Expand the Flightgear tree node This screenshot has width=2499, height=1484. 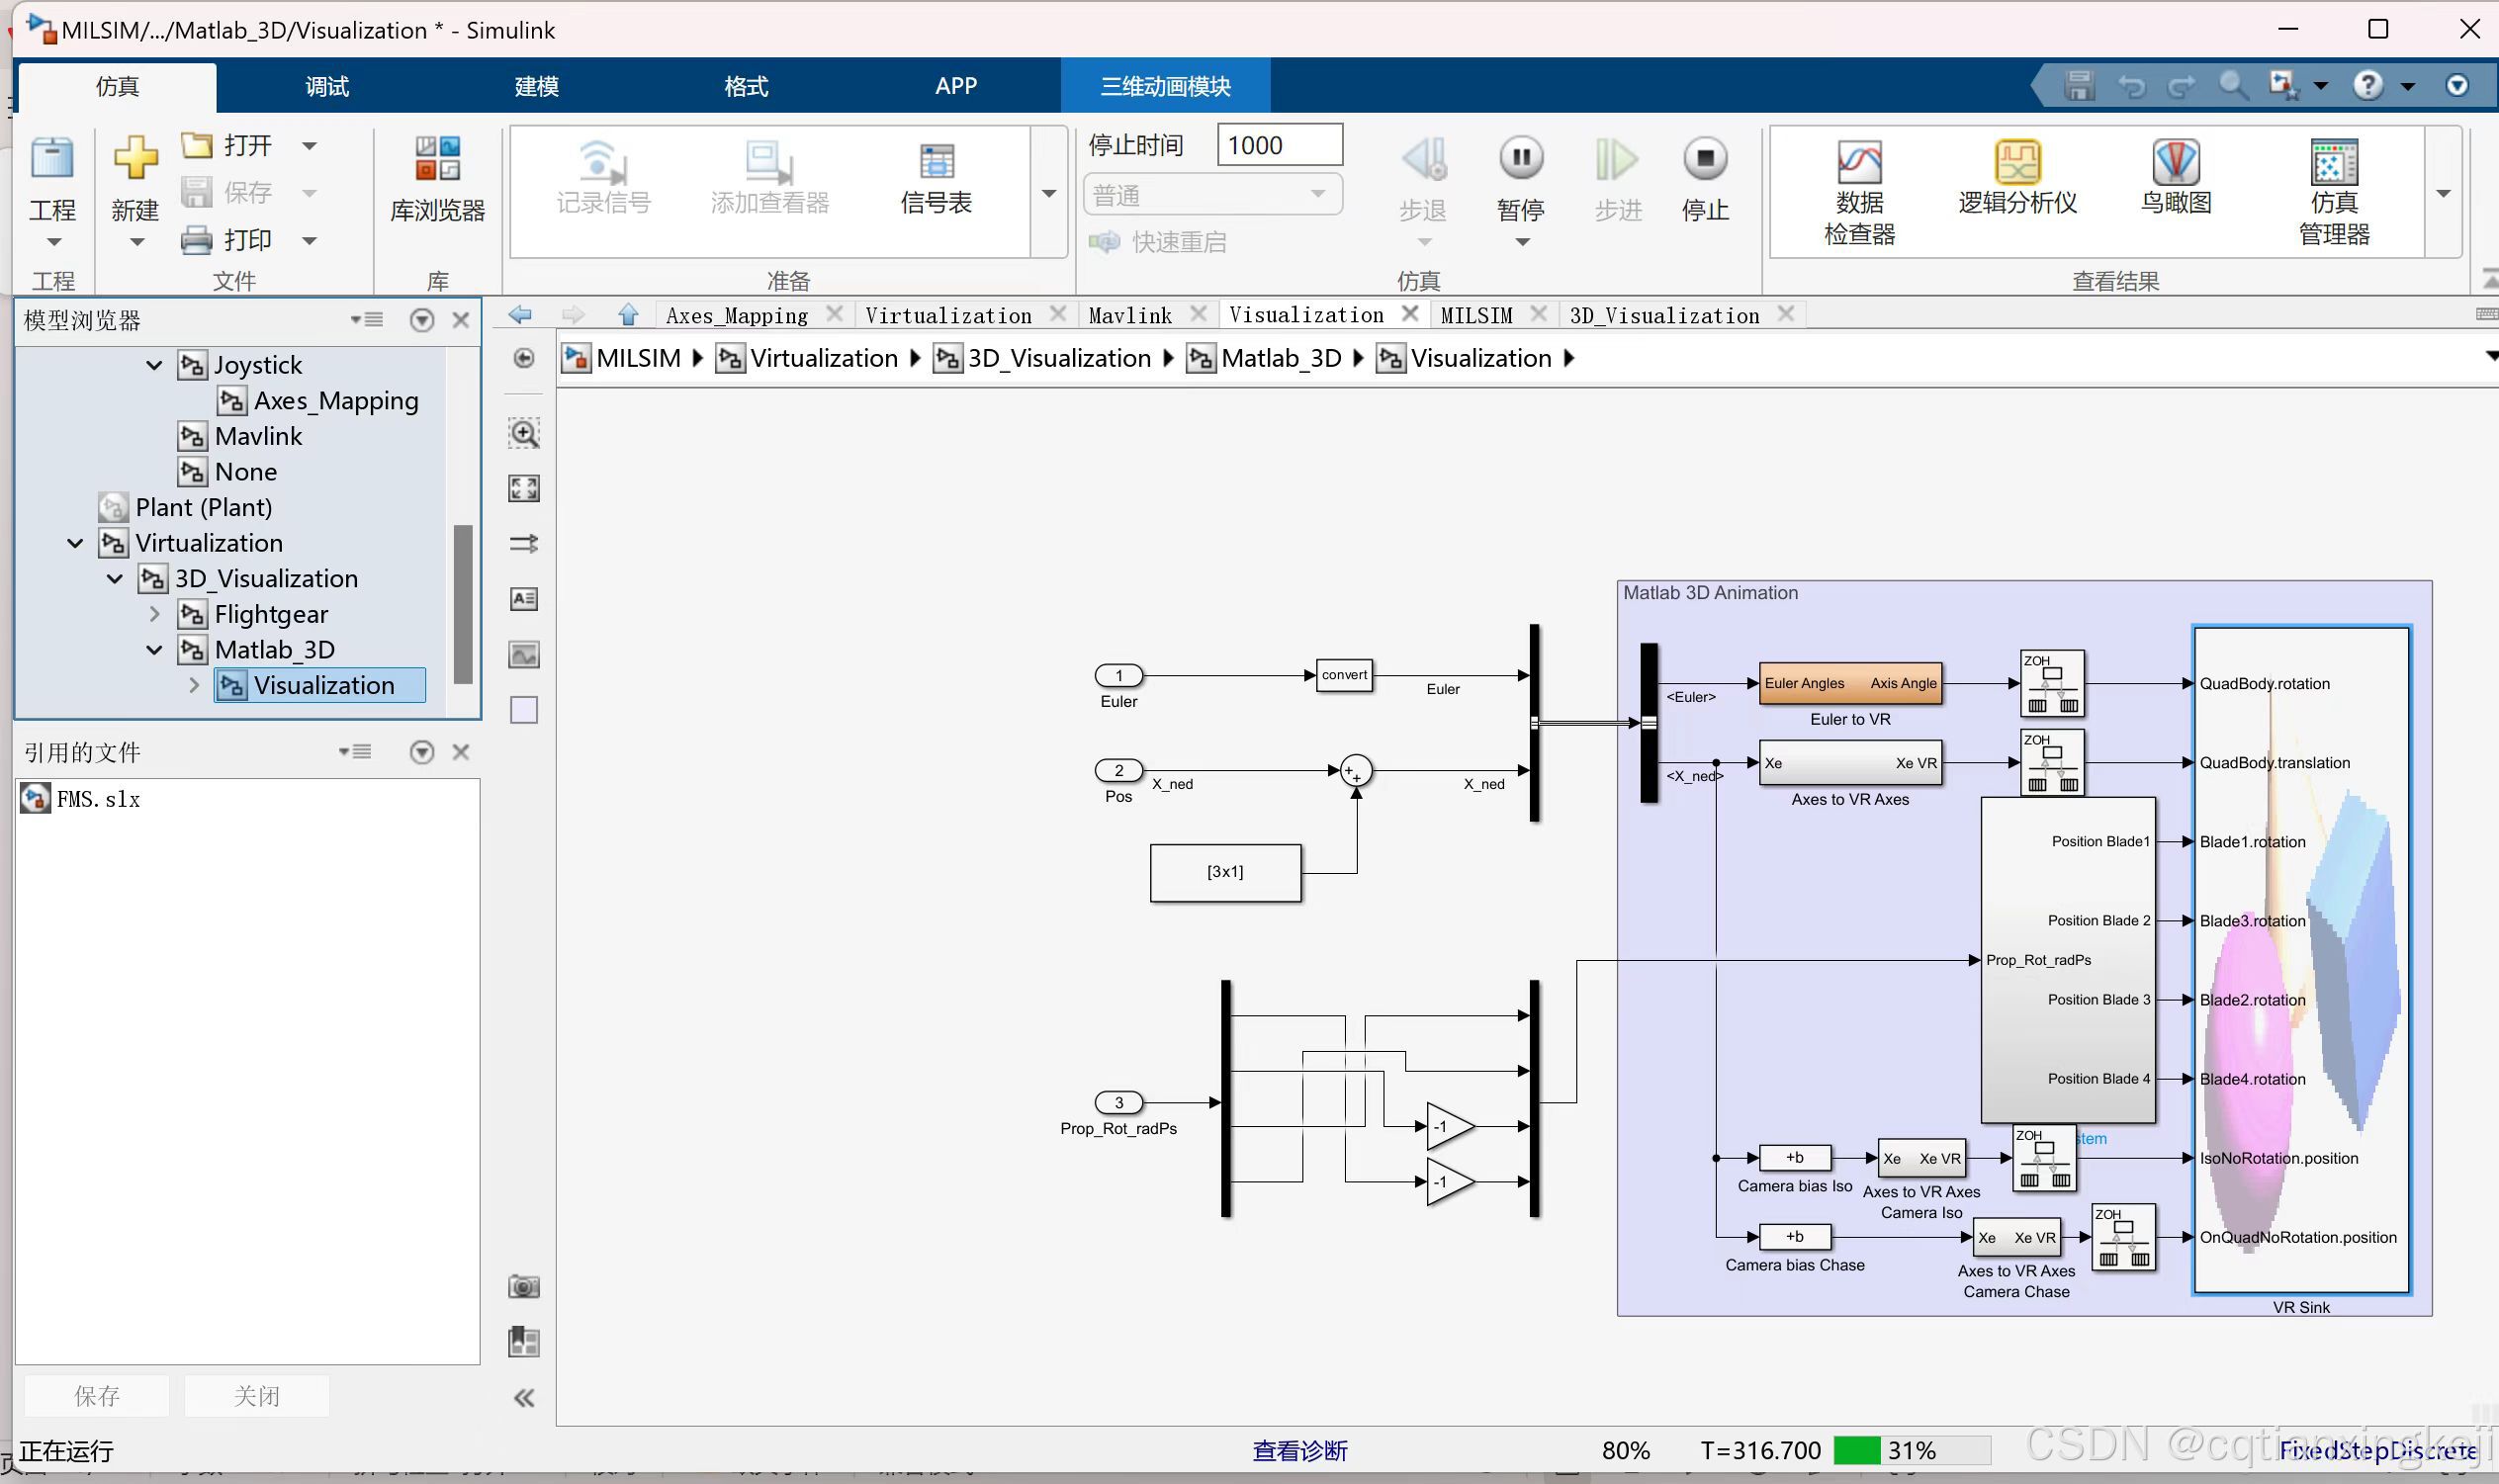tap(154, 614)
